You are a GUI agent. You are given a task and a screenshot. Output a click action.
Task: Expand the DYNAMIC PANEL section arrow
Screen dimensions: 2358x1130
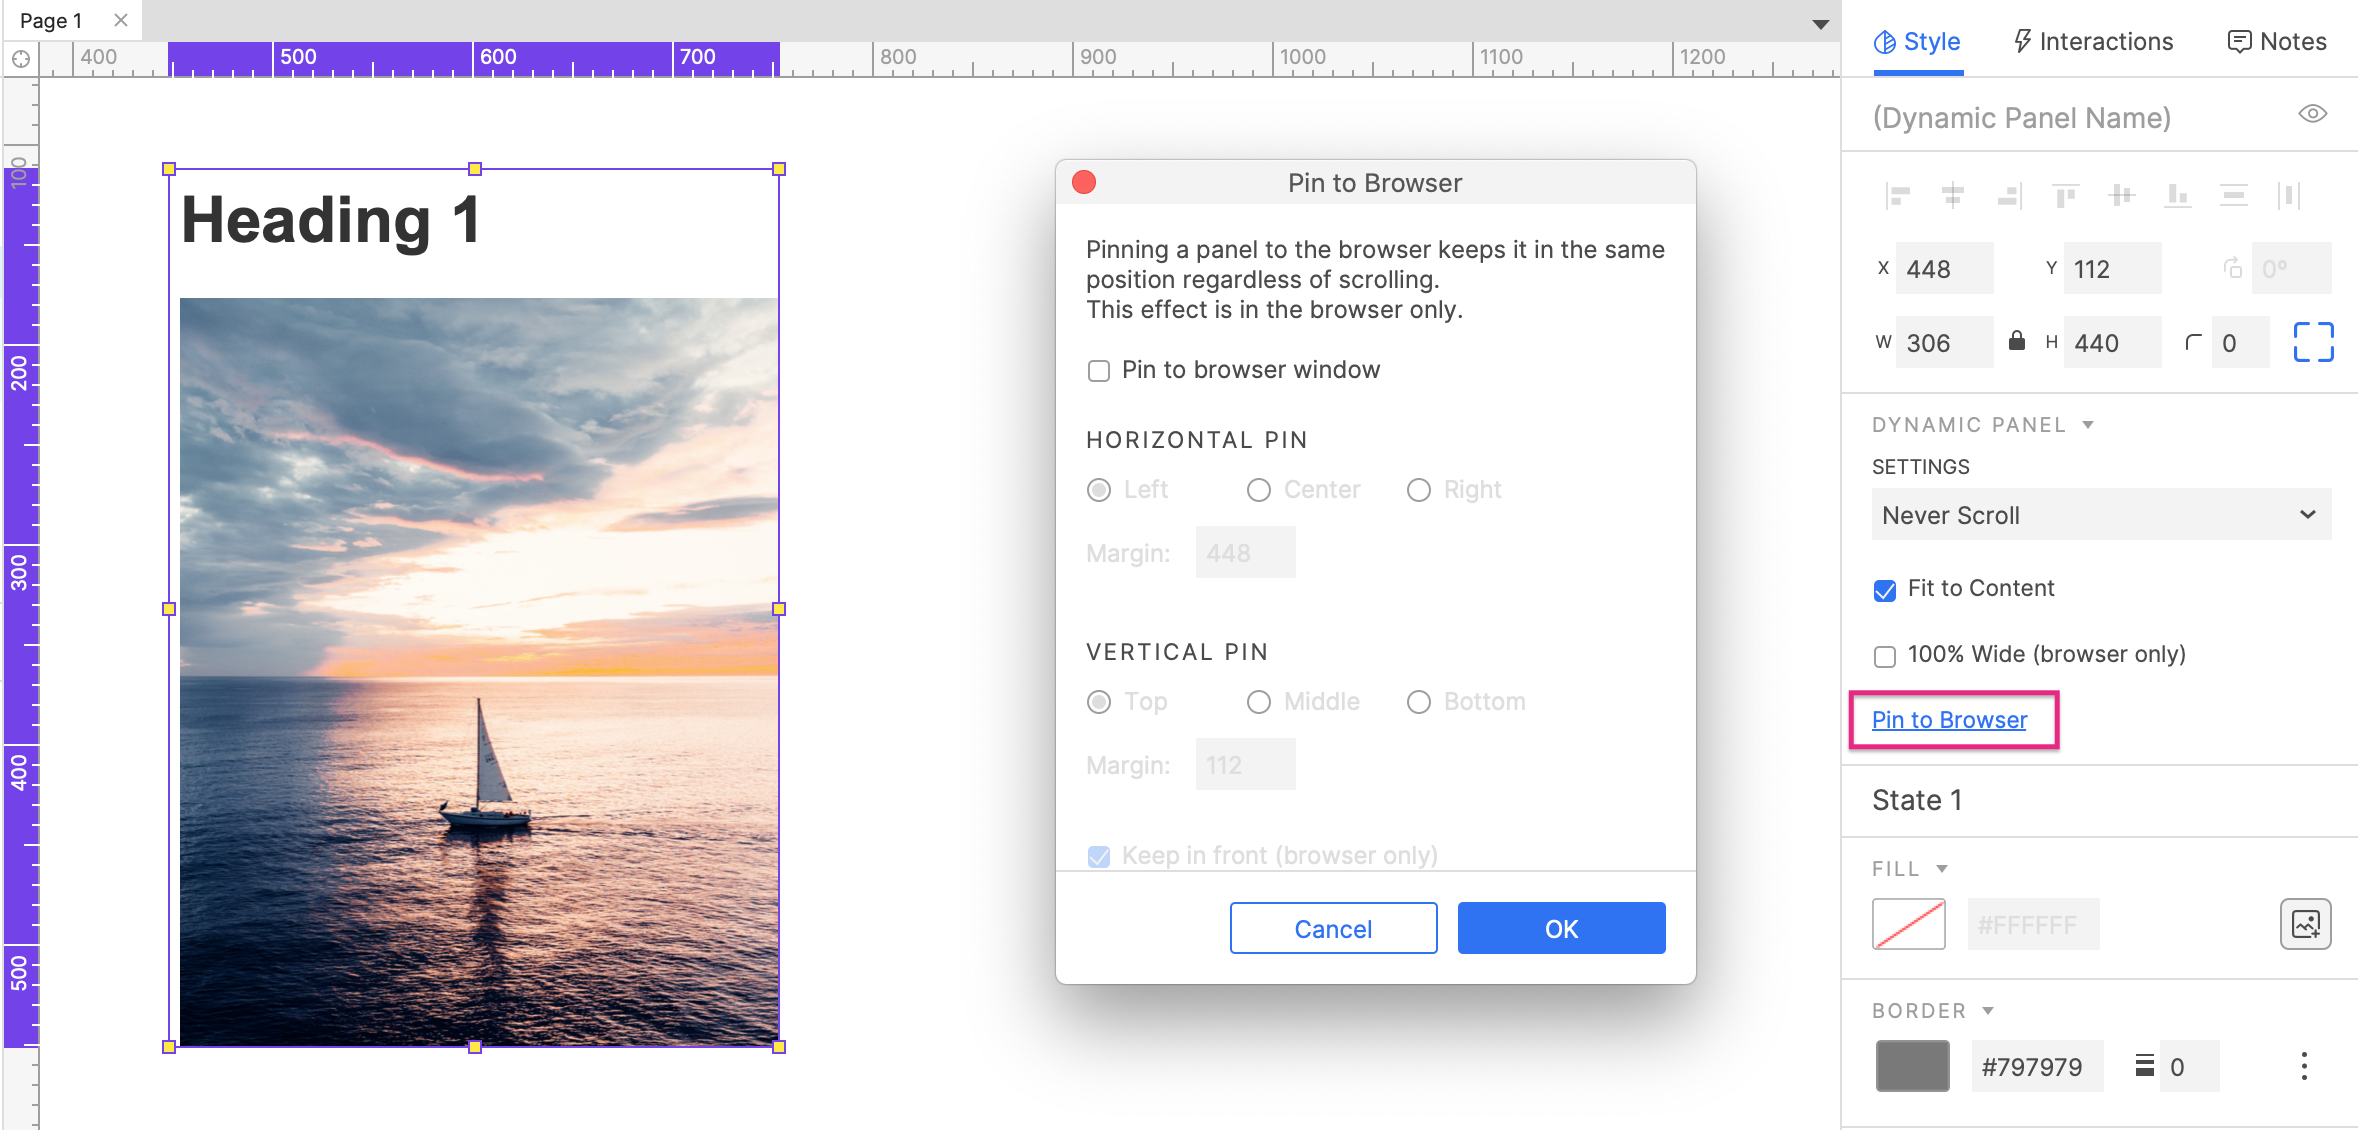[x=2088, y=425]
